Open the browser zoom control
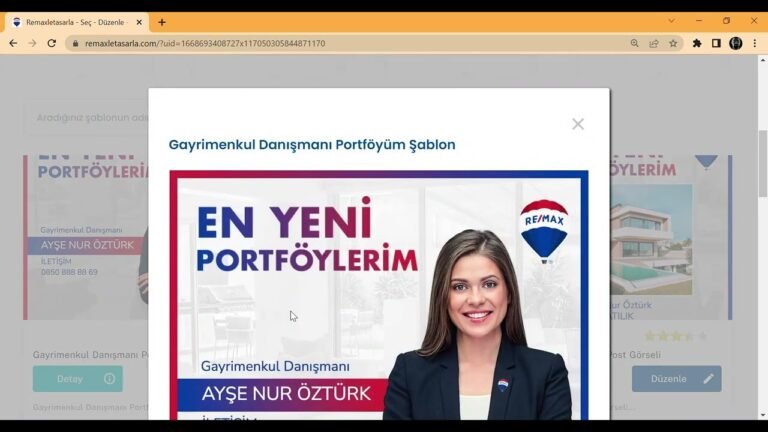Image resolution: width=768 pixels, height=432 pixels. (x=634, y=43)
